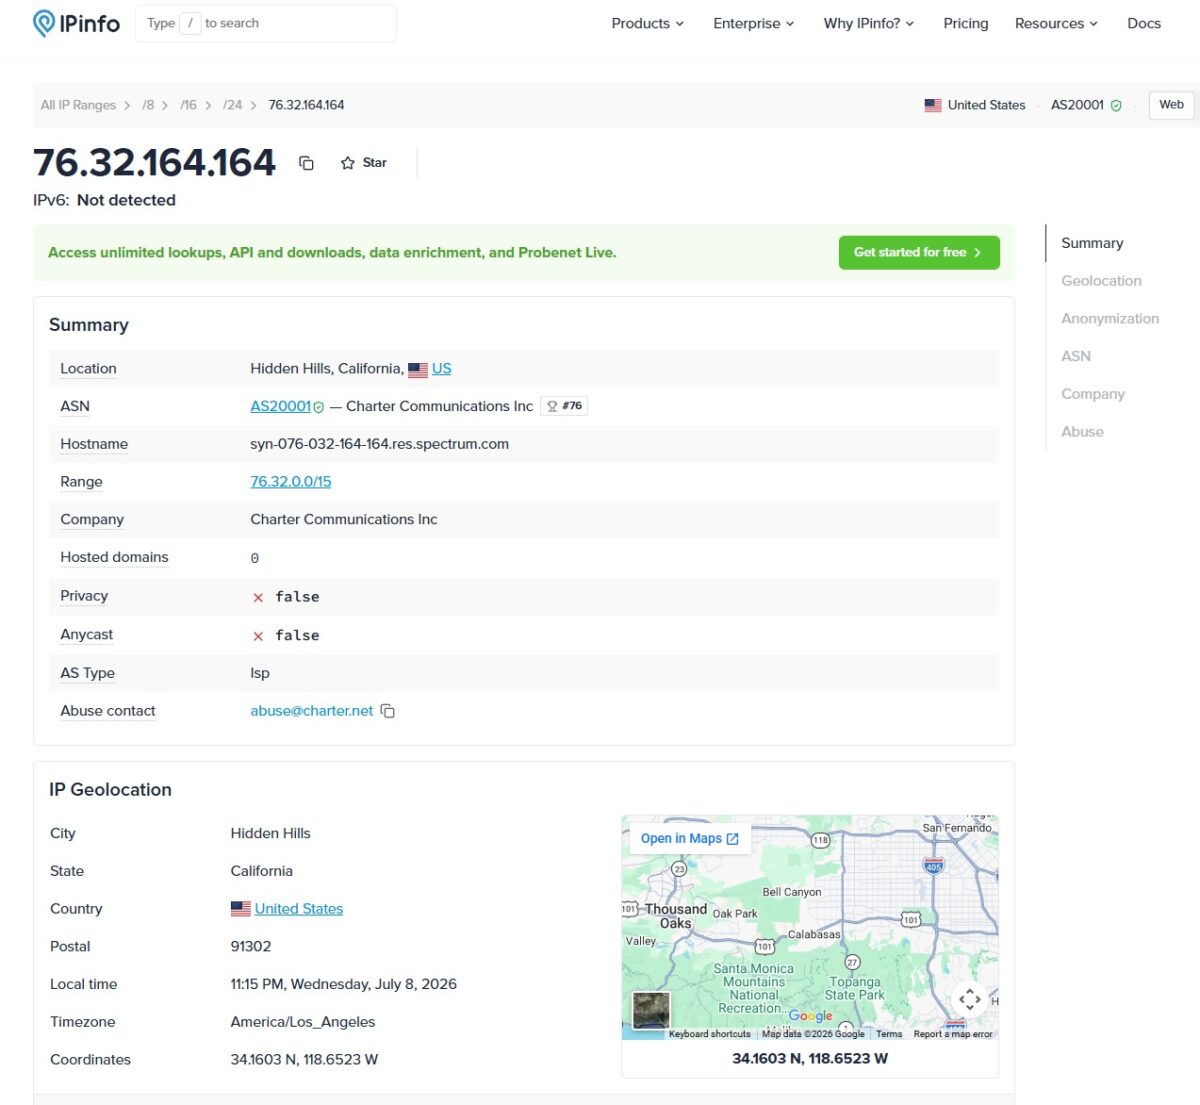Click Open in Maps link
This screenshot has width=1200, height=1105.
[x=689, y=839]
